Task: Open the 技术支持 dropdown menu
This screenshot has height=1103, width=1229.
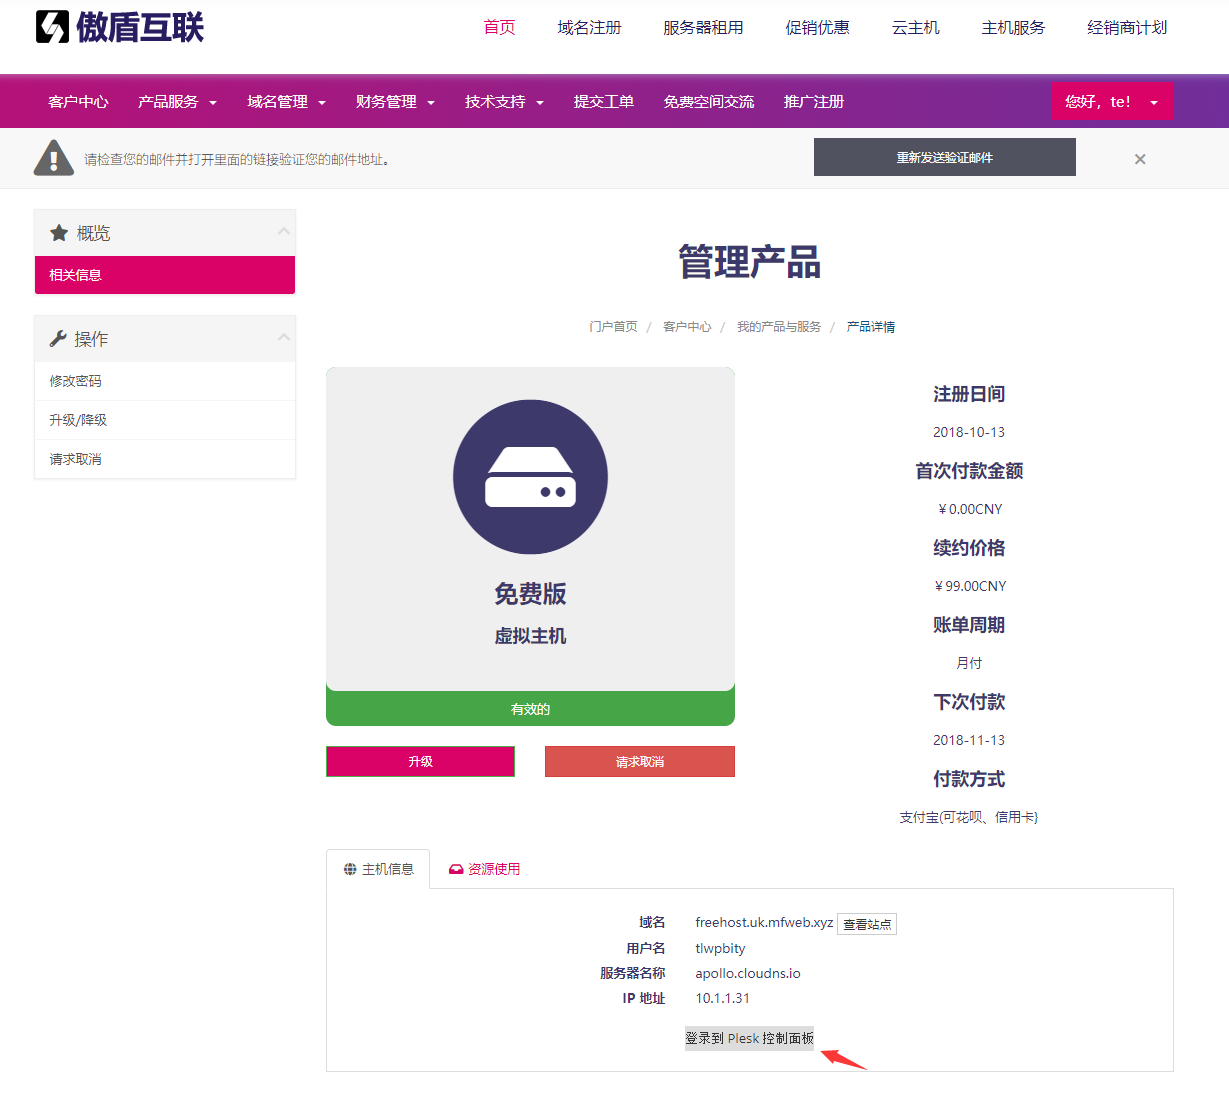Action: pos(504,102)
